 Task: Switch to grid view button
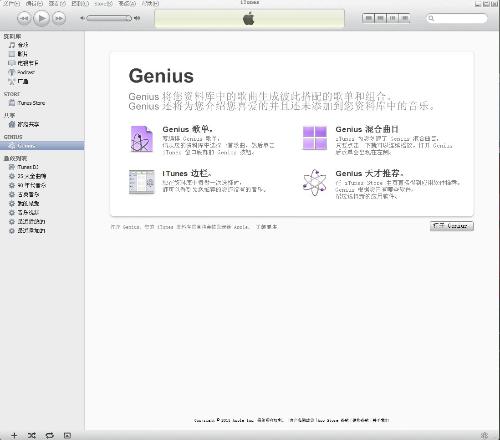coord(392,18)
